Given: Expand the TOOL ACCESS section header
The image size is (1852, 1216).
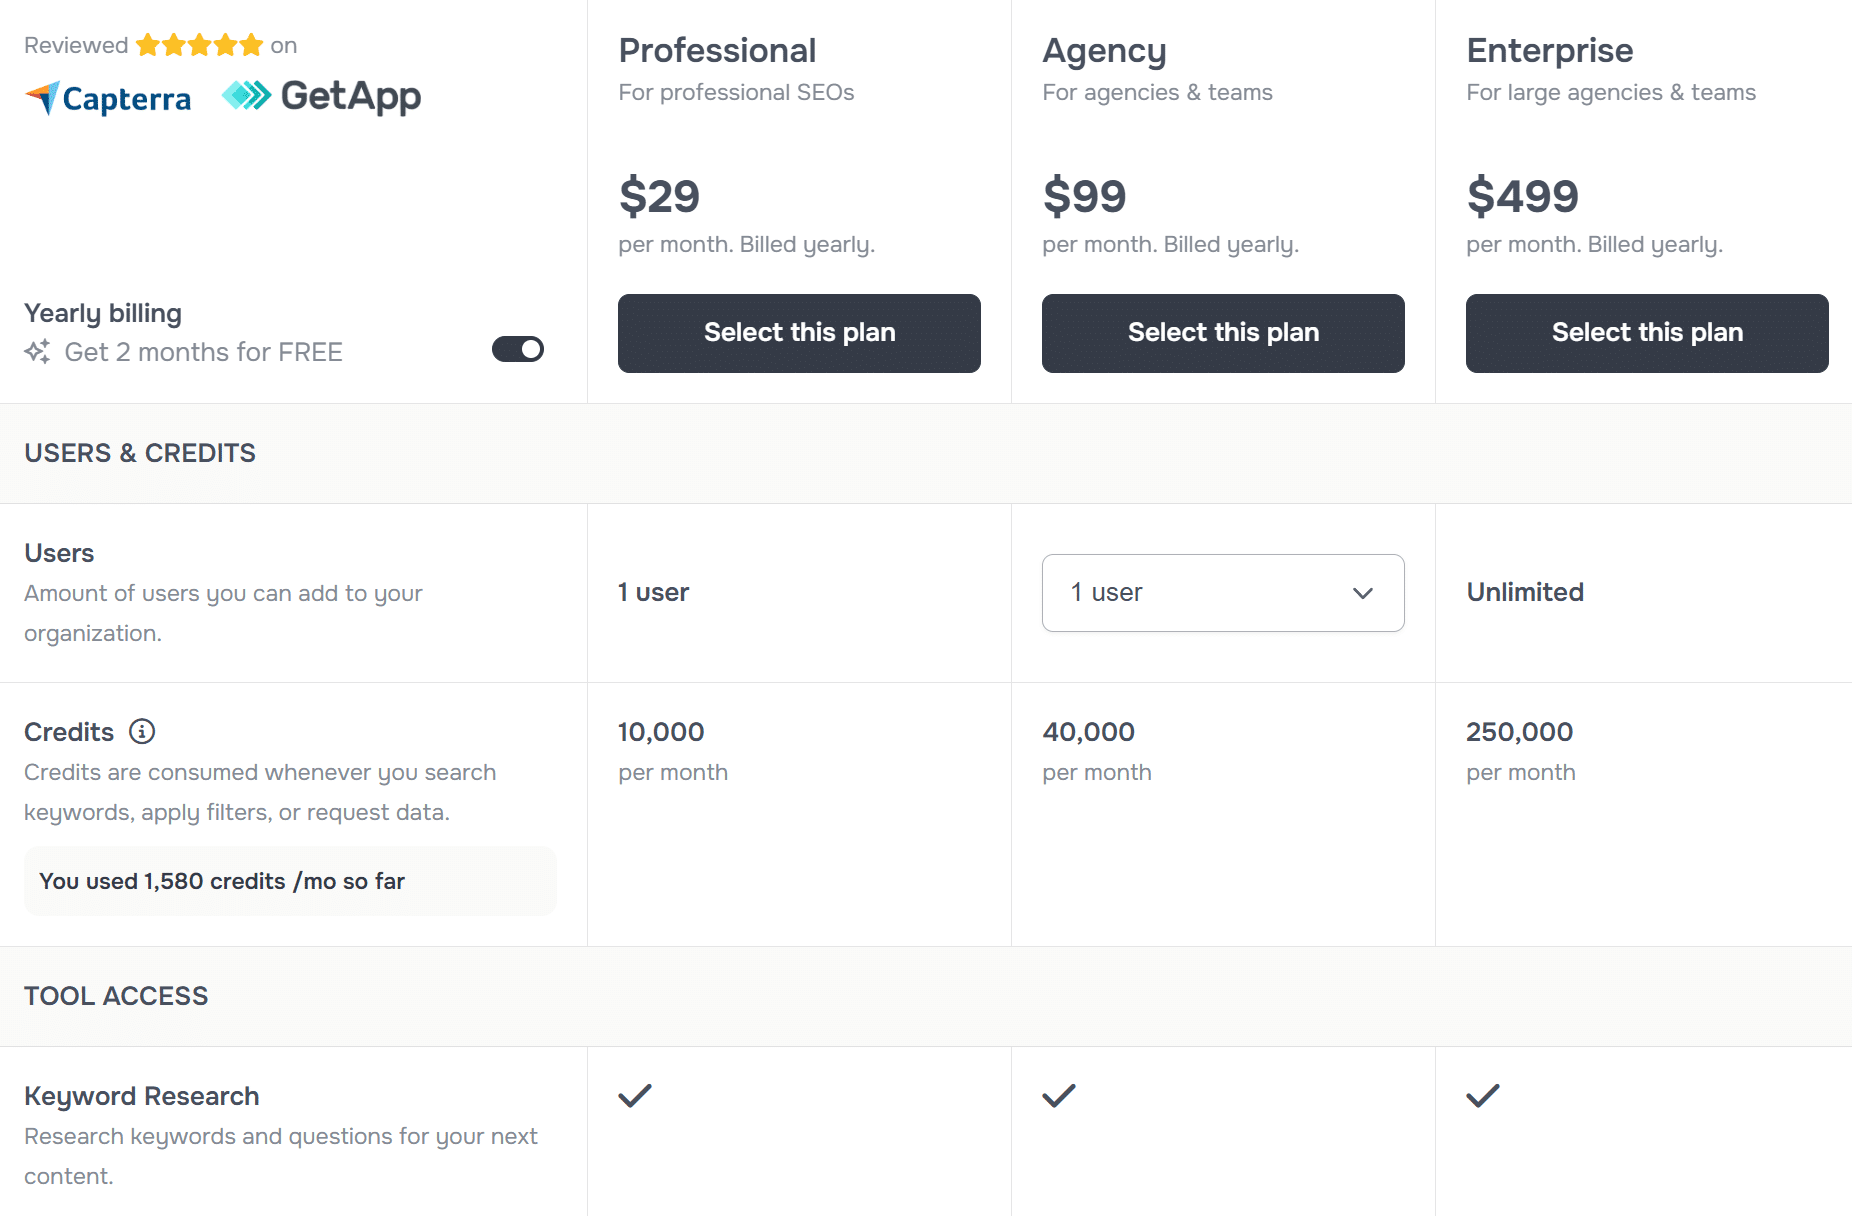Looking at the screenshot, I should coord(116,995).
